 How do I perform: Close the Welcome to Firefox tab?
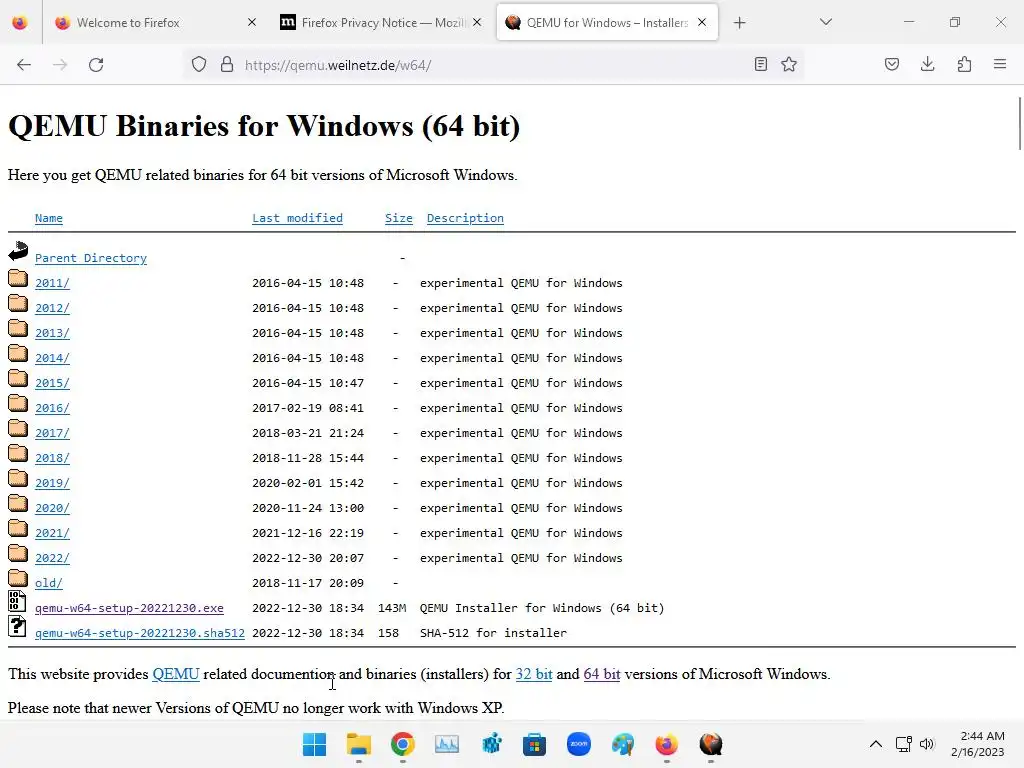tap(252, 22)
